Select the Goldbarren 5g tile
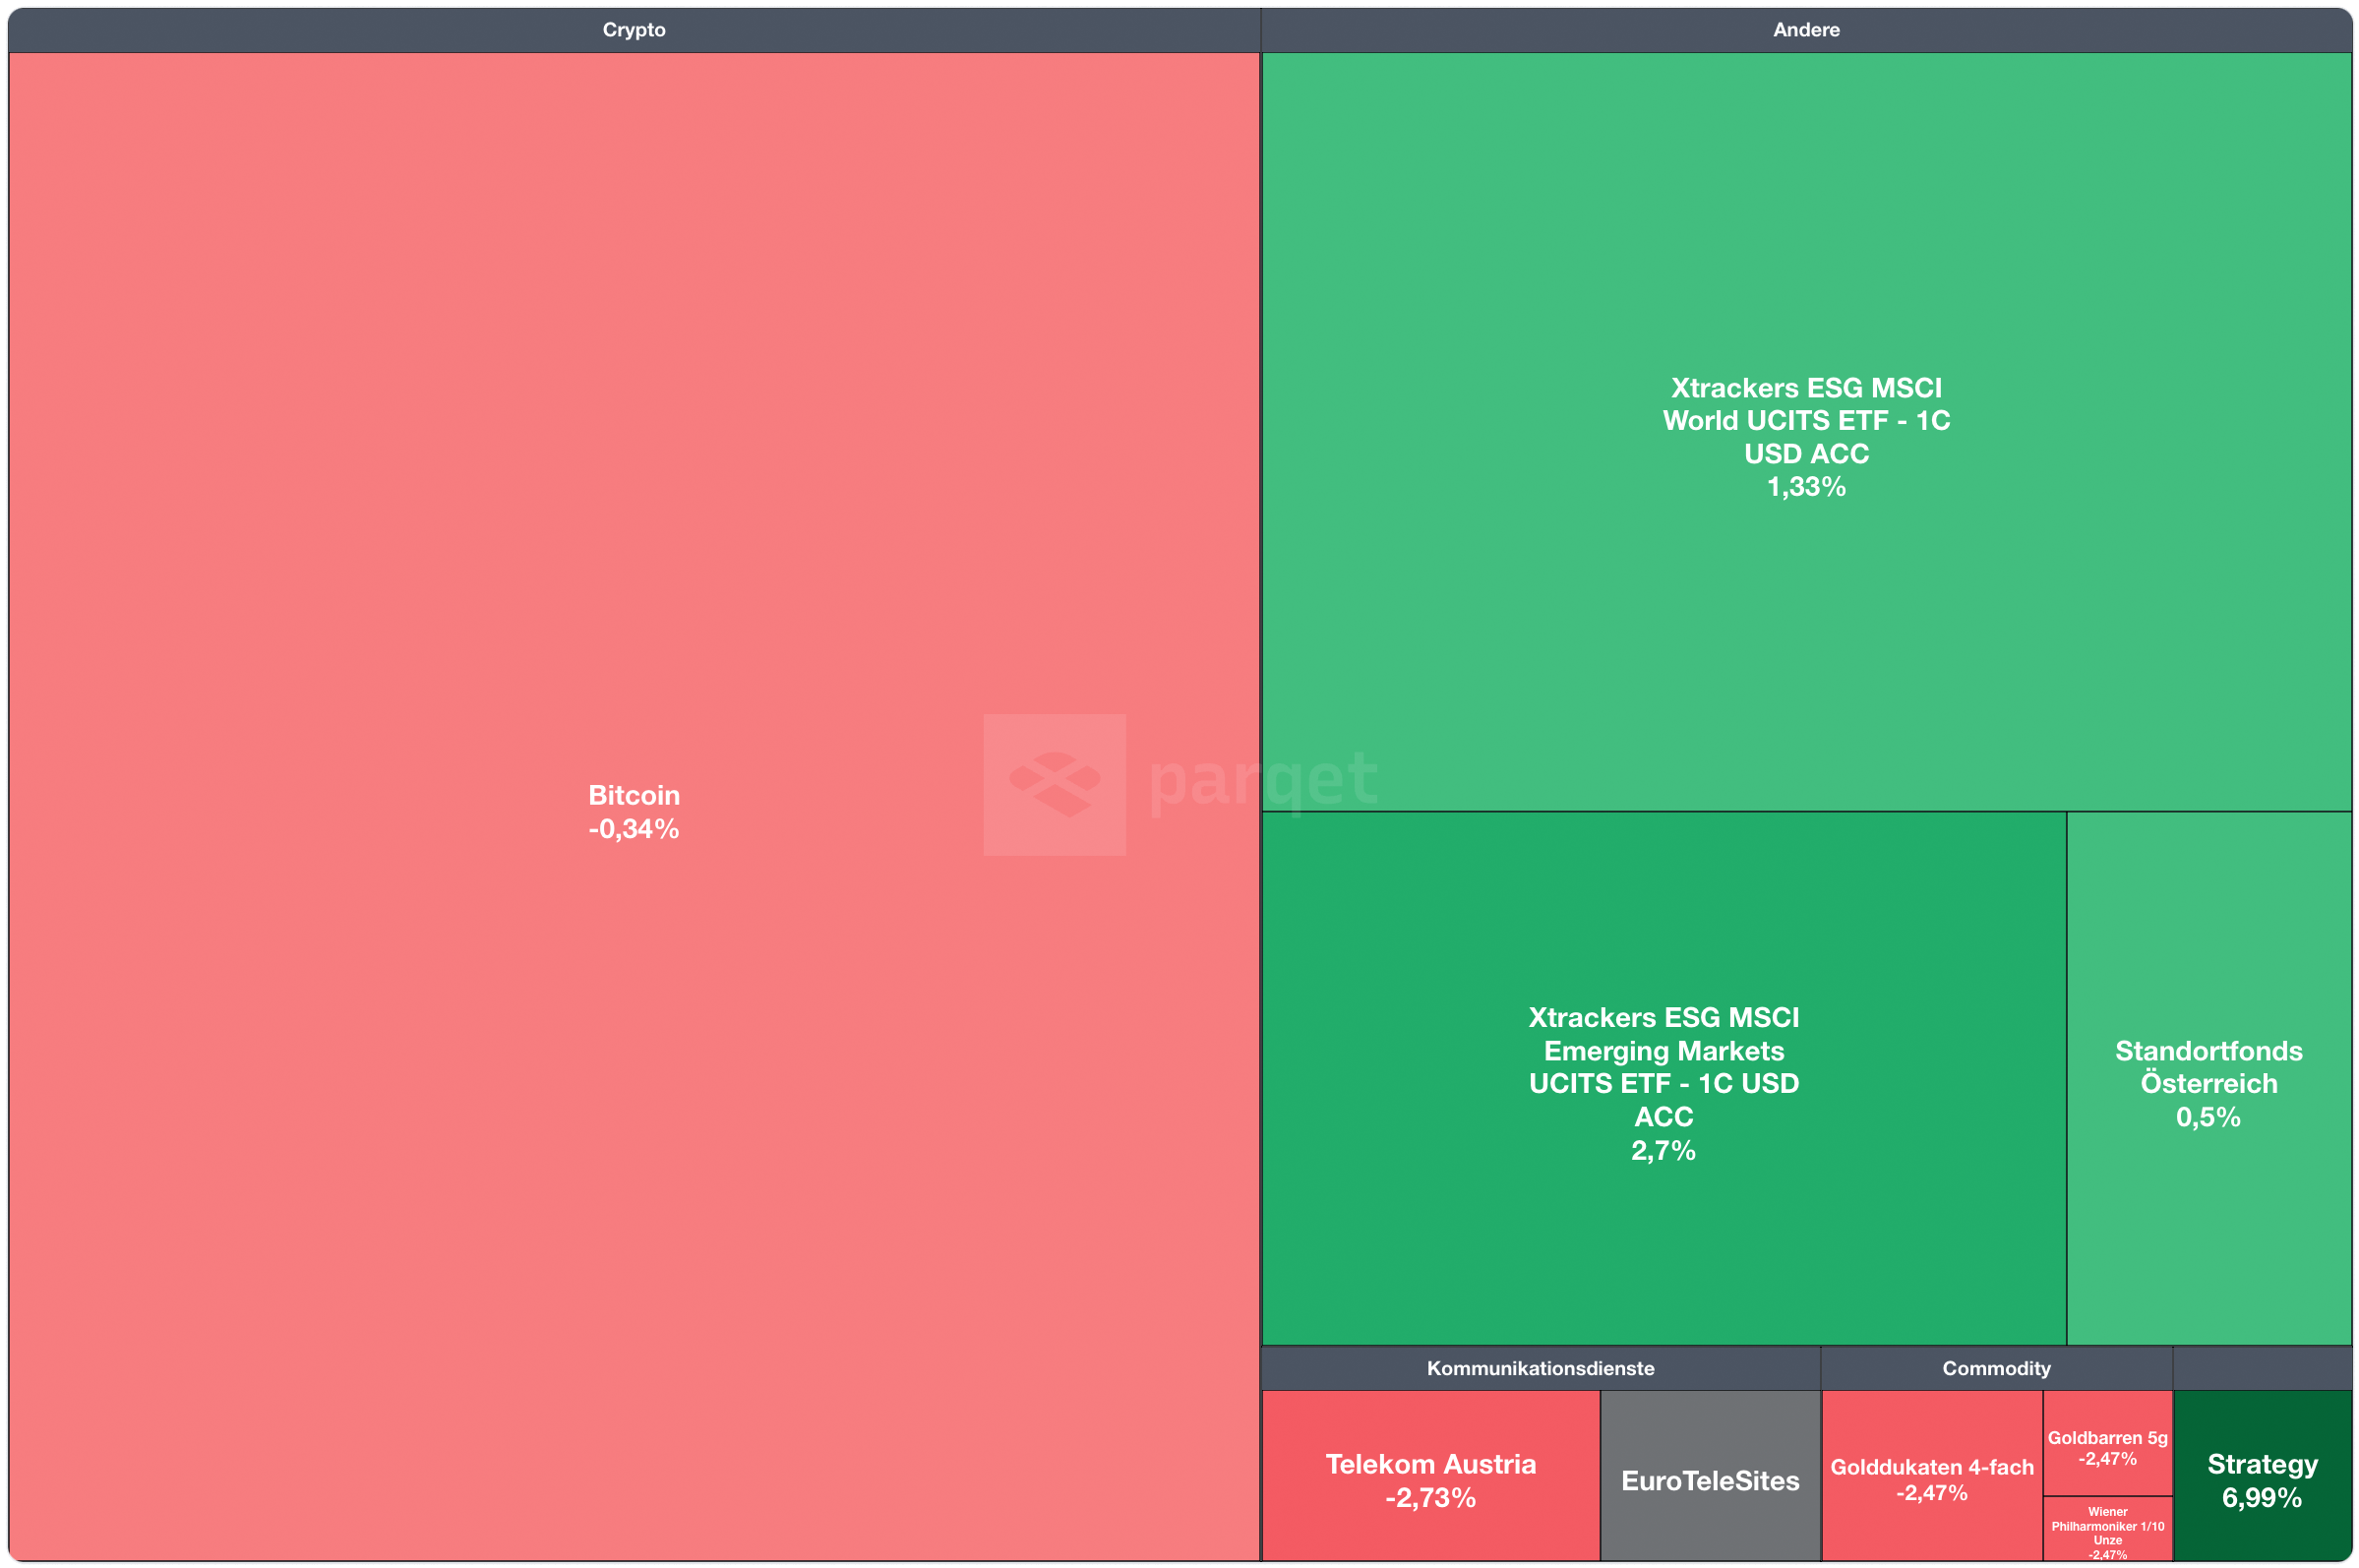Screen dimensions: 2359x1568 pyautogui.click(x=2106, y=1438)
